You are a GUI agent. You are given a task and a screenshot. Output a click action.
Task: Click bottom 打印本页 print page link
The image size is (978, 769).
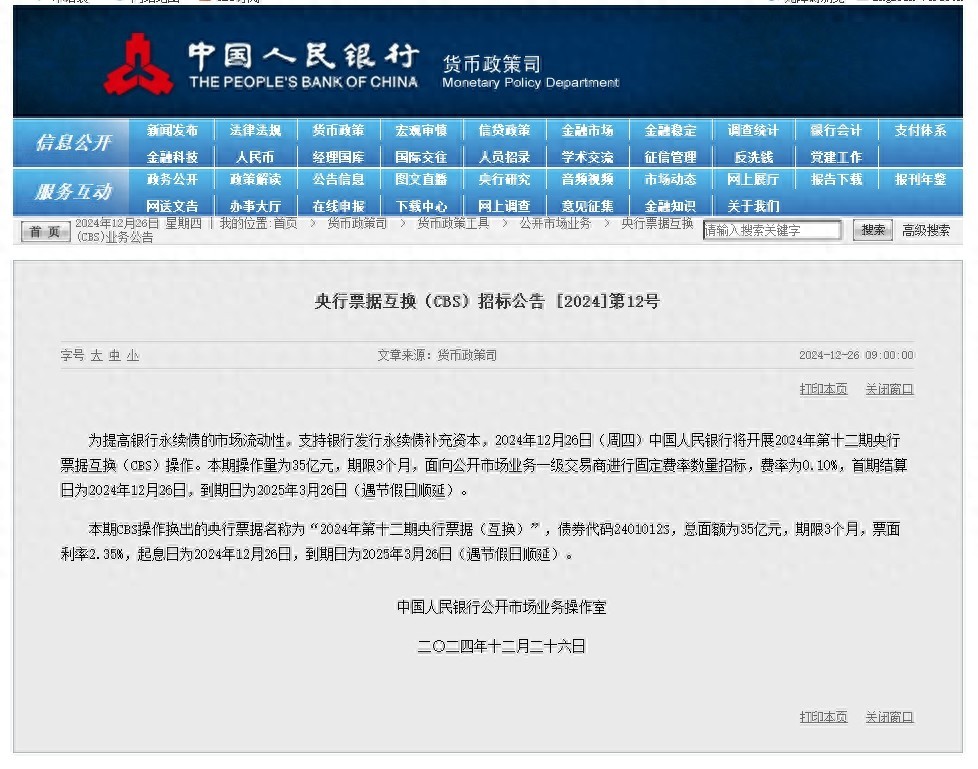(x=823, y=717)
